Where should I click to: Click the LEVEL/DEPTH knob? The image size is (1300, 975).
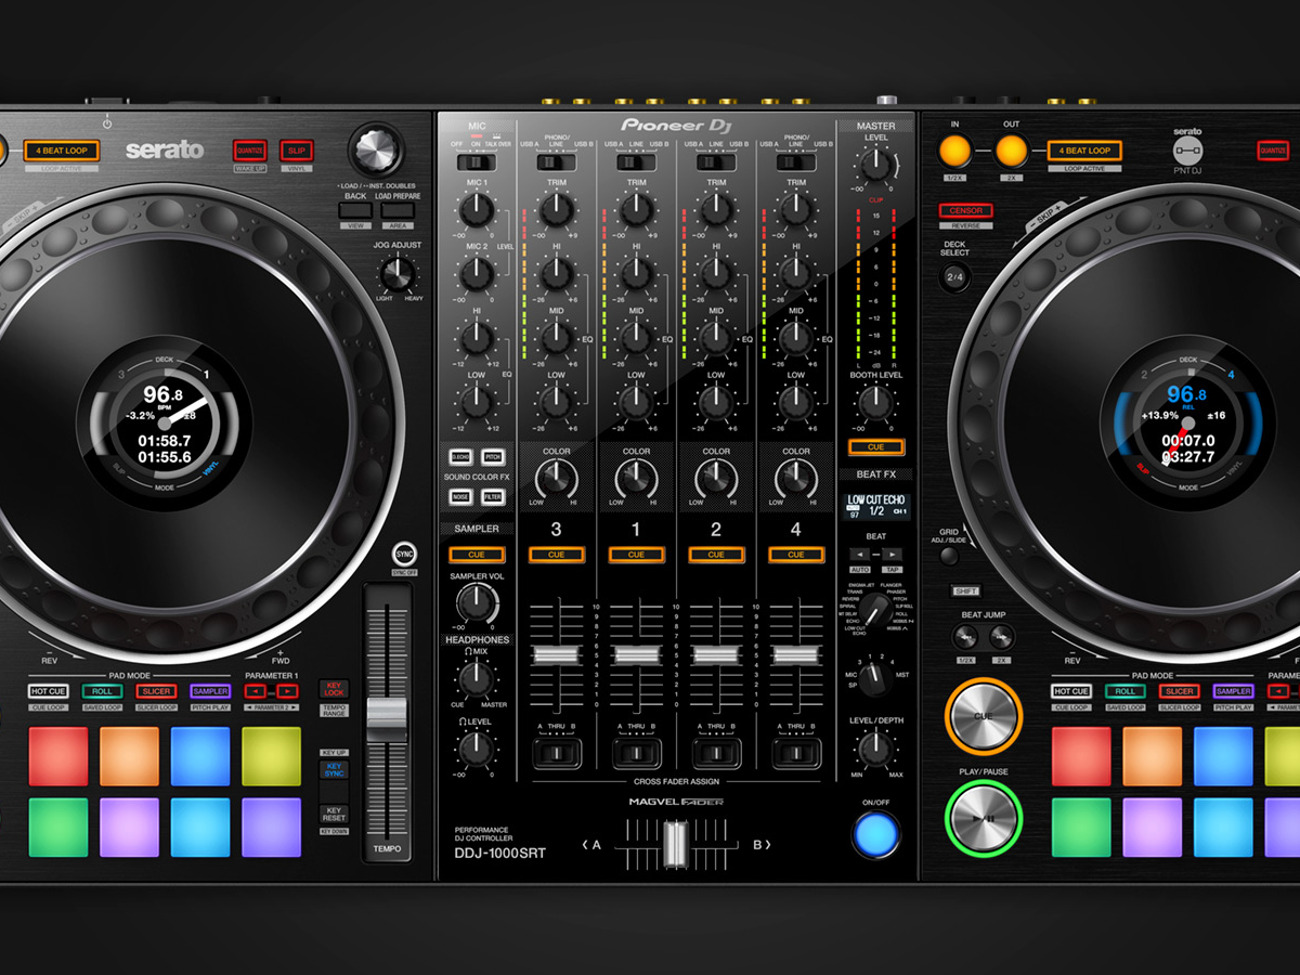point(875,748)
